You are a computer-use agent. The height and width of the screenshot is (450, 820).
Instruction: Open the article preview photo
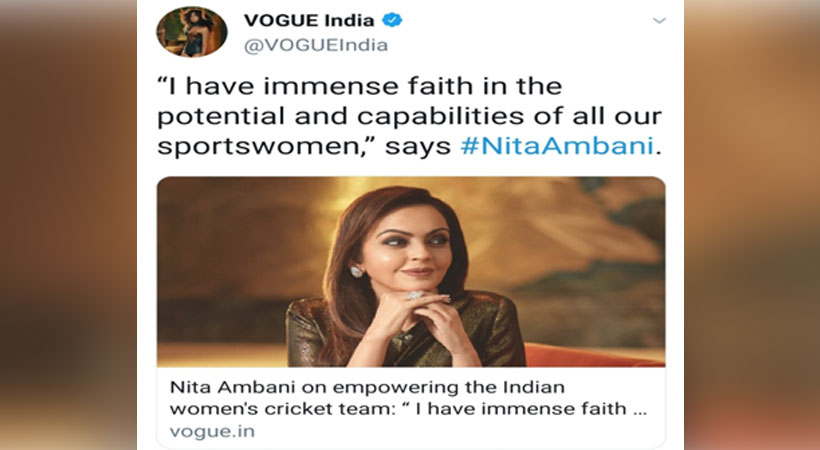pos(411,272)
